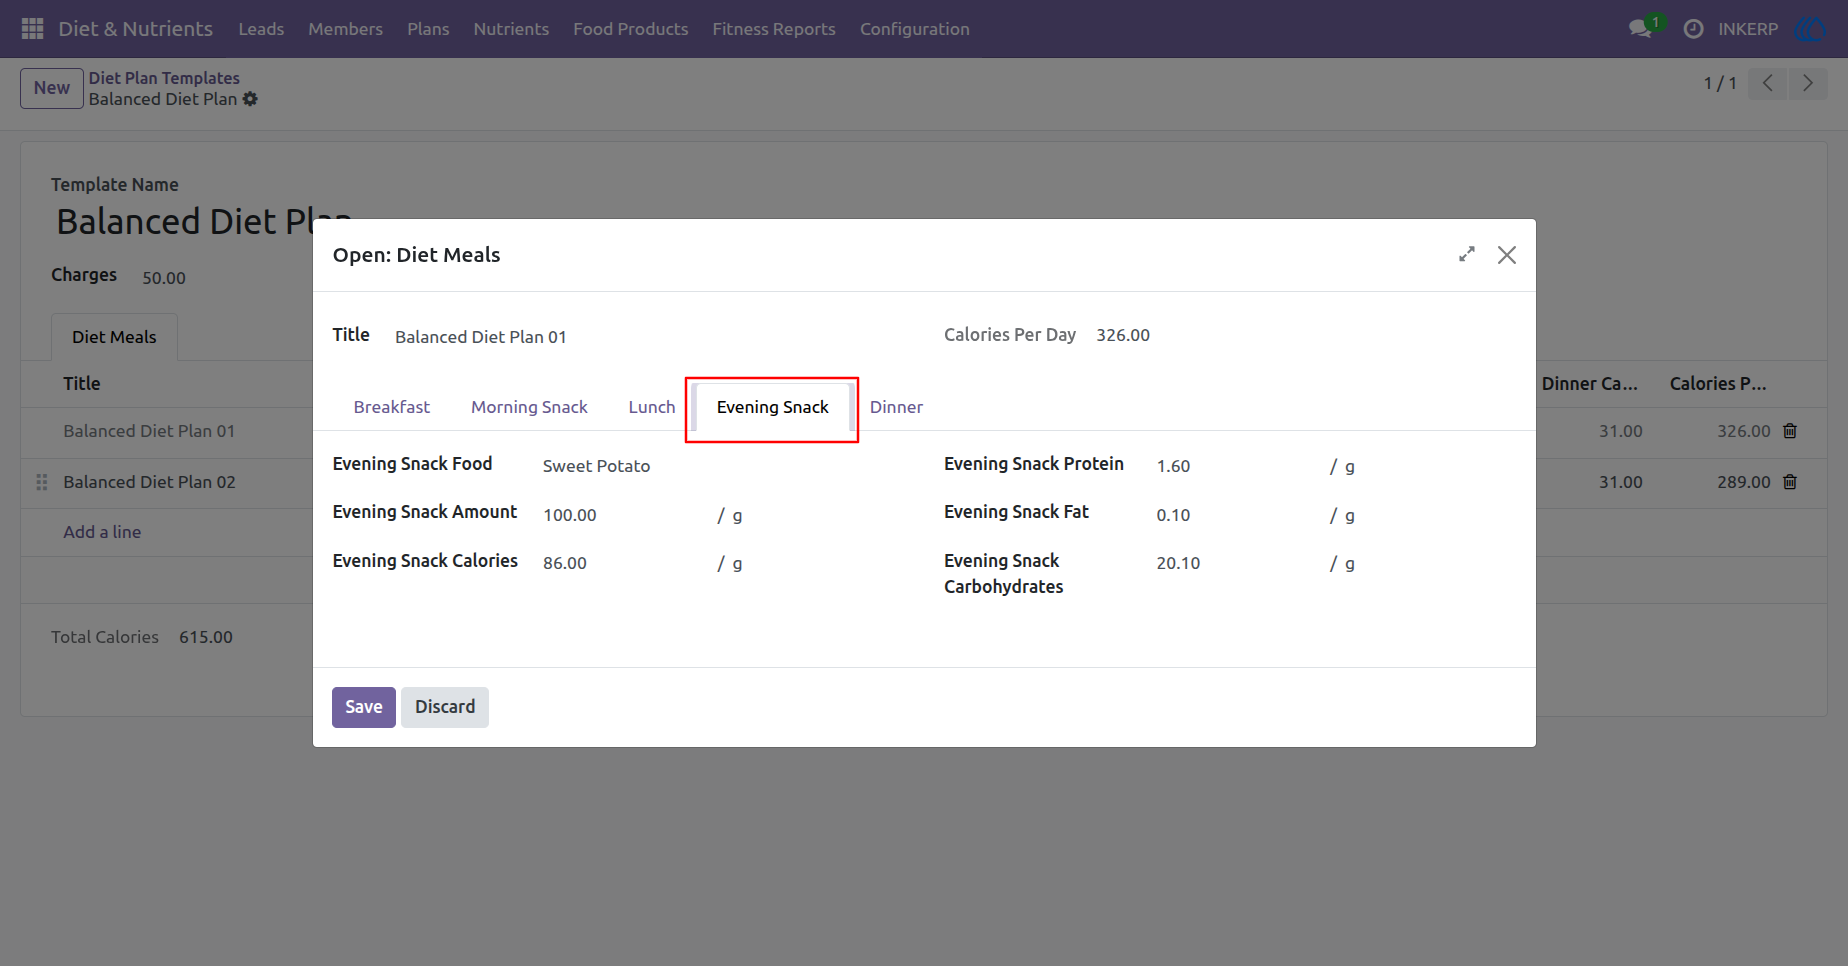Open the apps grid menu icon
Screen dimensions: 1848x966
[x=32, y=29]
